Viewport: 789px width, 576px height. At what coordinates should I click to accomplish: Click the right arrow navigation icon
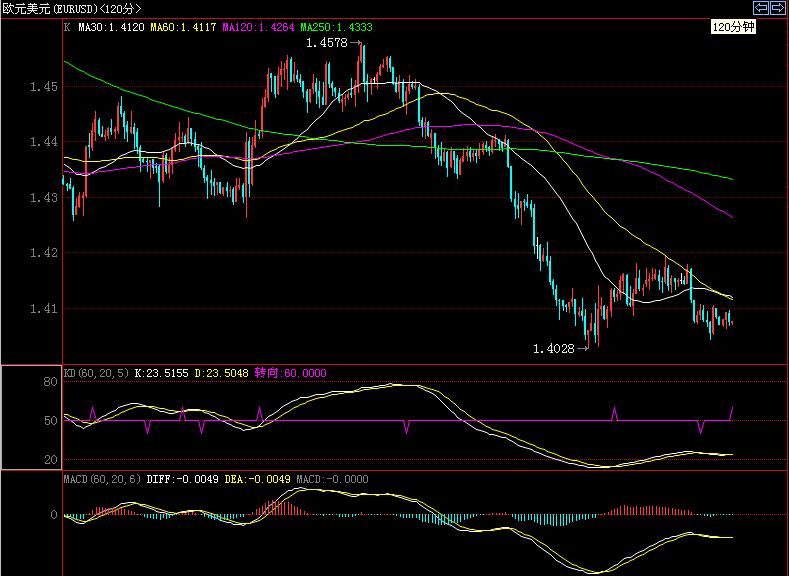[778, 8]
